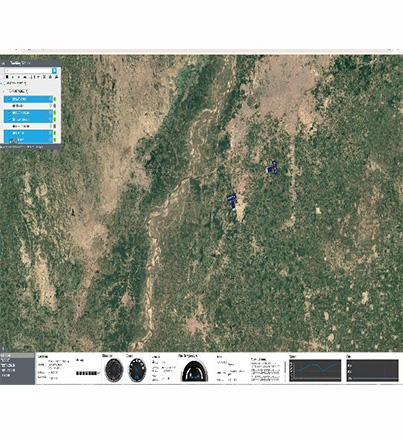The height and width of the screenshot is (440, 403).
Task: Click the segmented battery level bar
Action: [x=87, y=373]
